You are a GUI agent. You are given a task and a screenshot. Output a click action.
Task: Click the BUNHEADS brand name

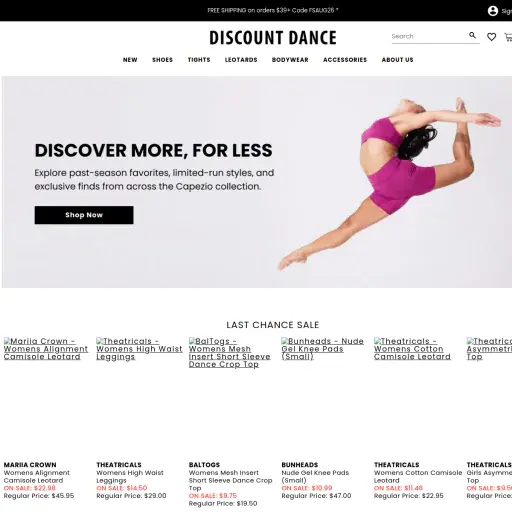point(300,465)
